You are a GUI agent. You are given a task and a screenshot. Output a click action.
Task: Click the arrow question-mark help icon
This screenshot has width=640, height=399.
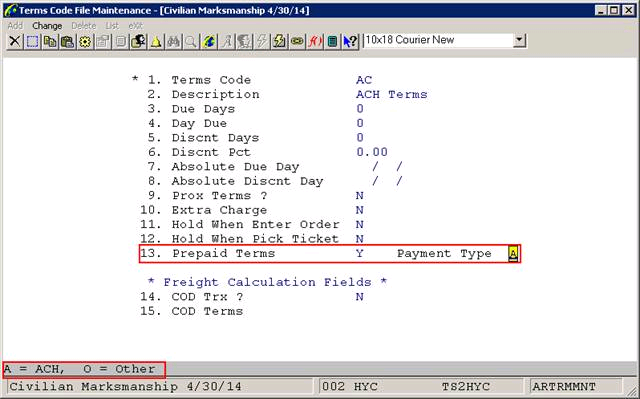(x=350, y=41)
